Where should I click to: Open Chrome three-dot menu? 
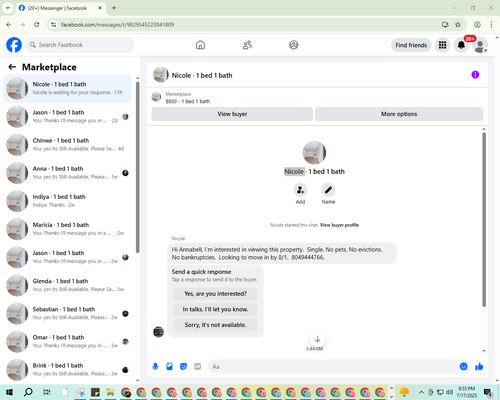(x=491, y=25)
